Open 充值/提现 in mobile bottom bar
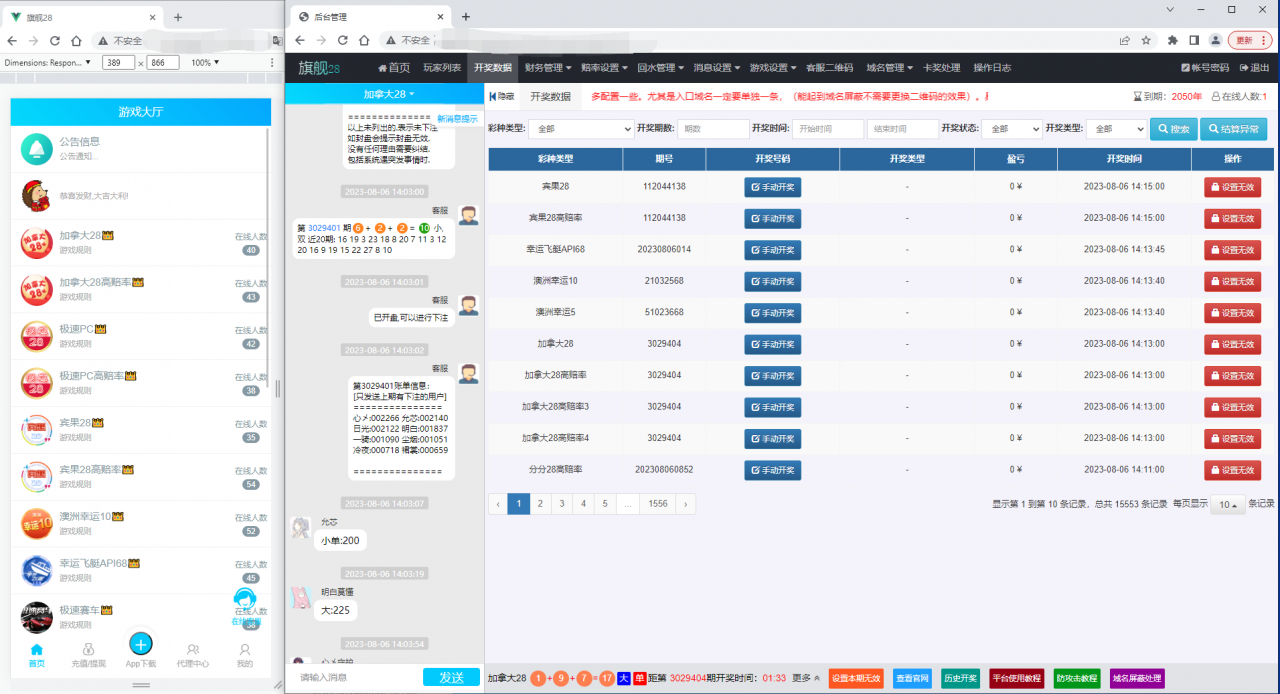Screen dimensions: 1280x694 89,655
